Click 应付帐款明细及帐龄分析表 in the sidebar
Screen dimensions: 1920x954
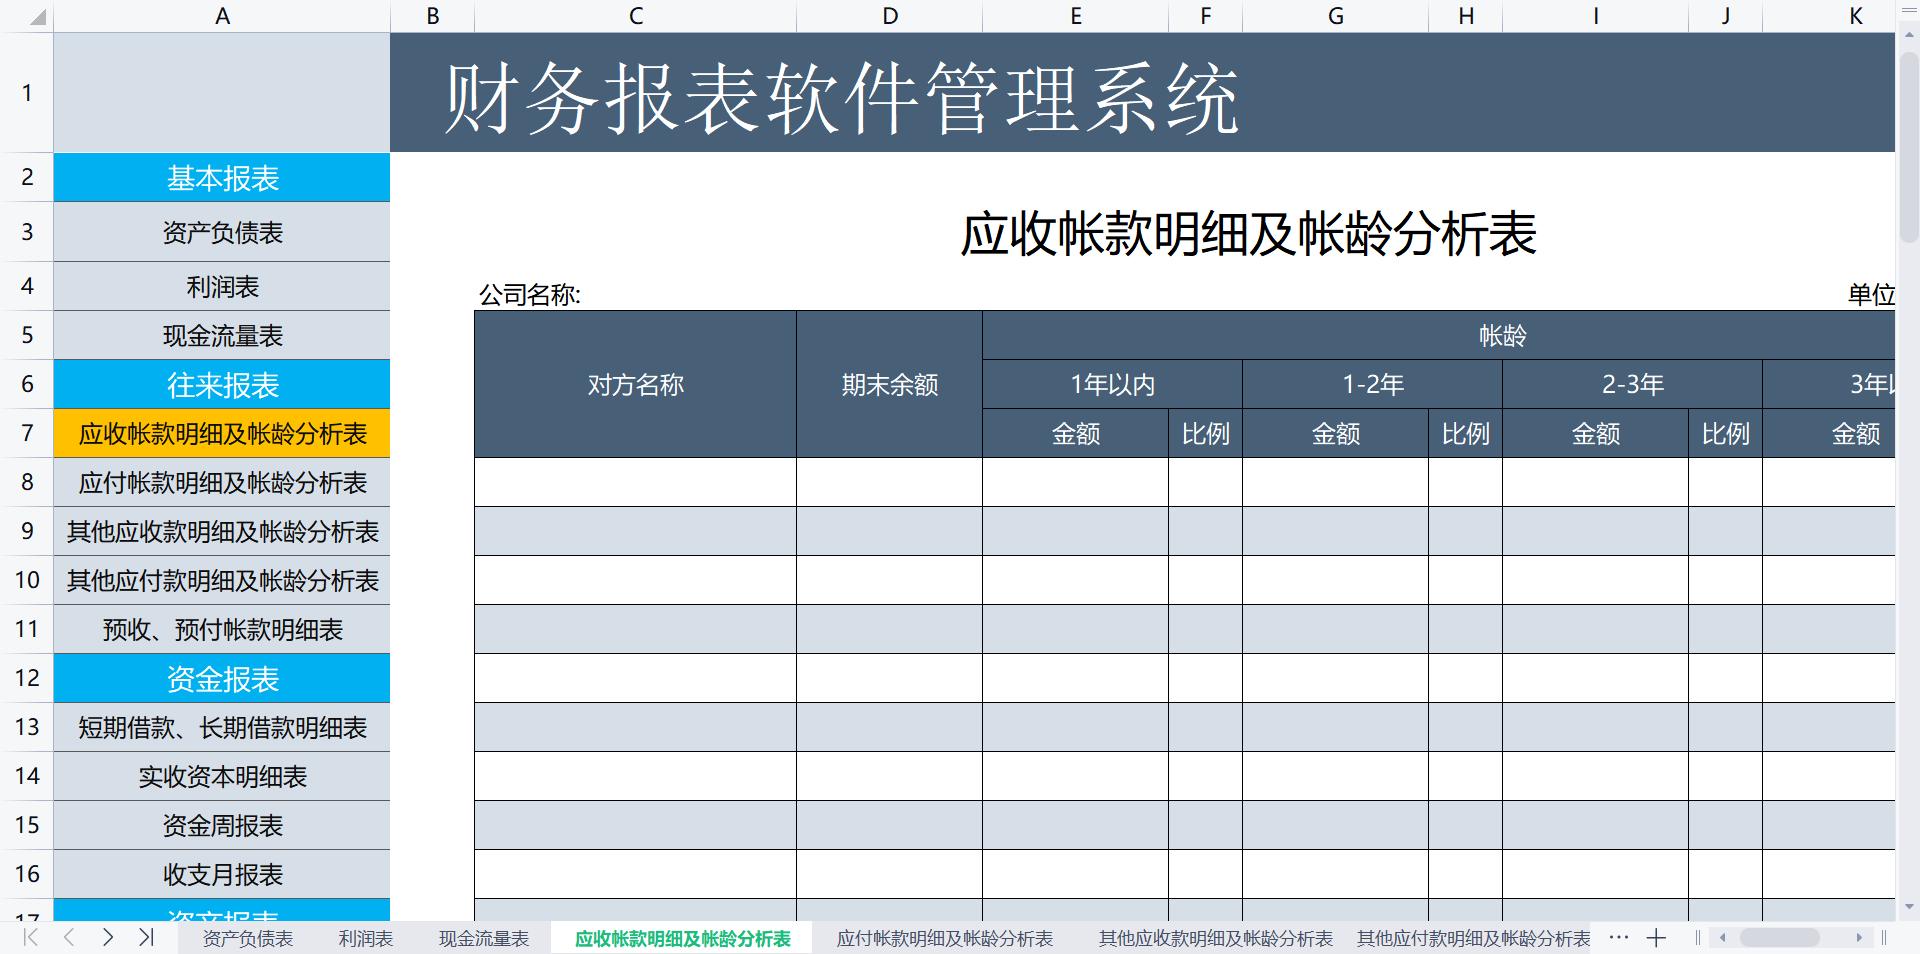pyautogui.click(x=222, y=483)
